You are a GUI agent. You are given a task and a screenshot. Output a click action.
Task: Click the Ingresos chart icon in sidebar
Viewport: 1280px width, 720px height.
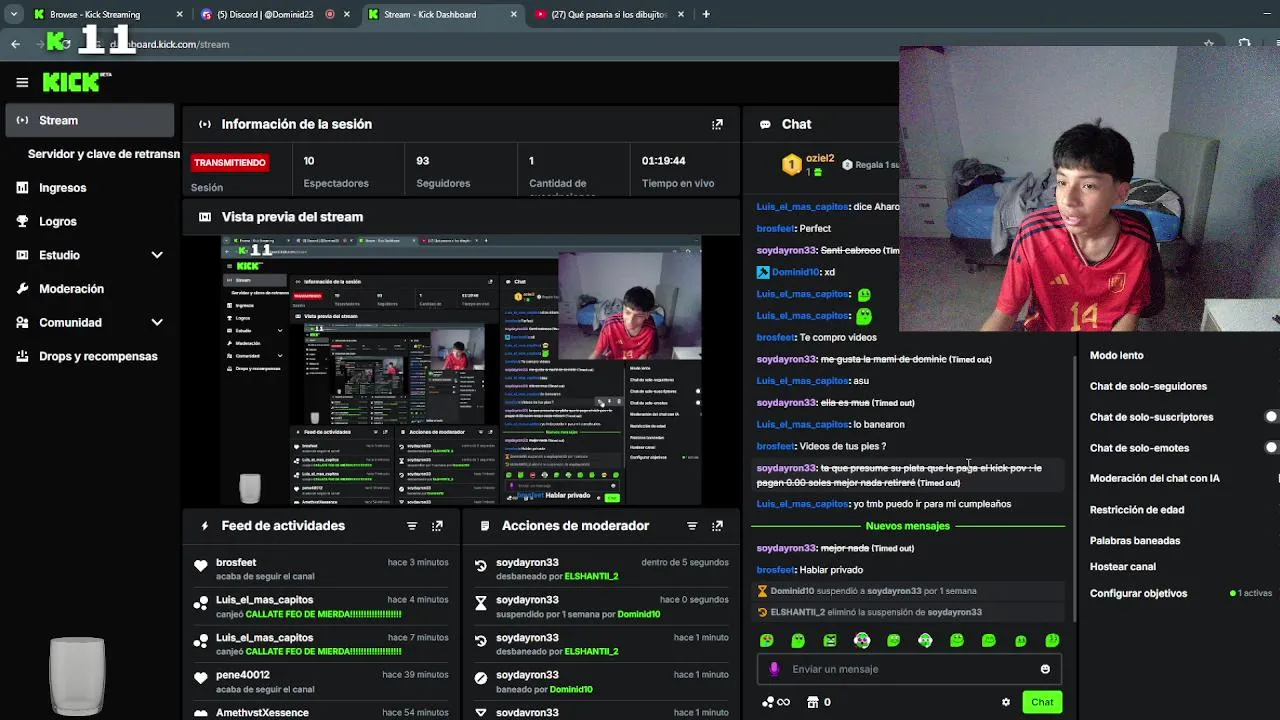(22, 188)
